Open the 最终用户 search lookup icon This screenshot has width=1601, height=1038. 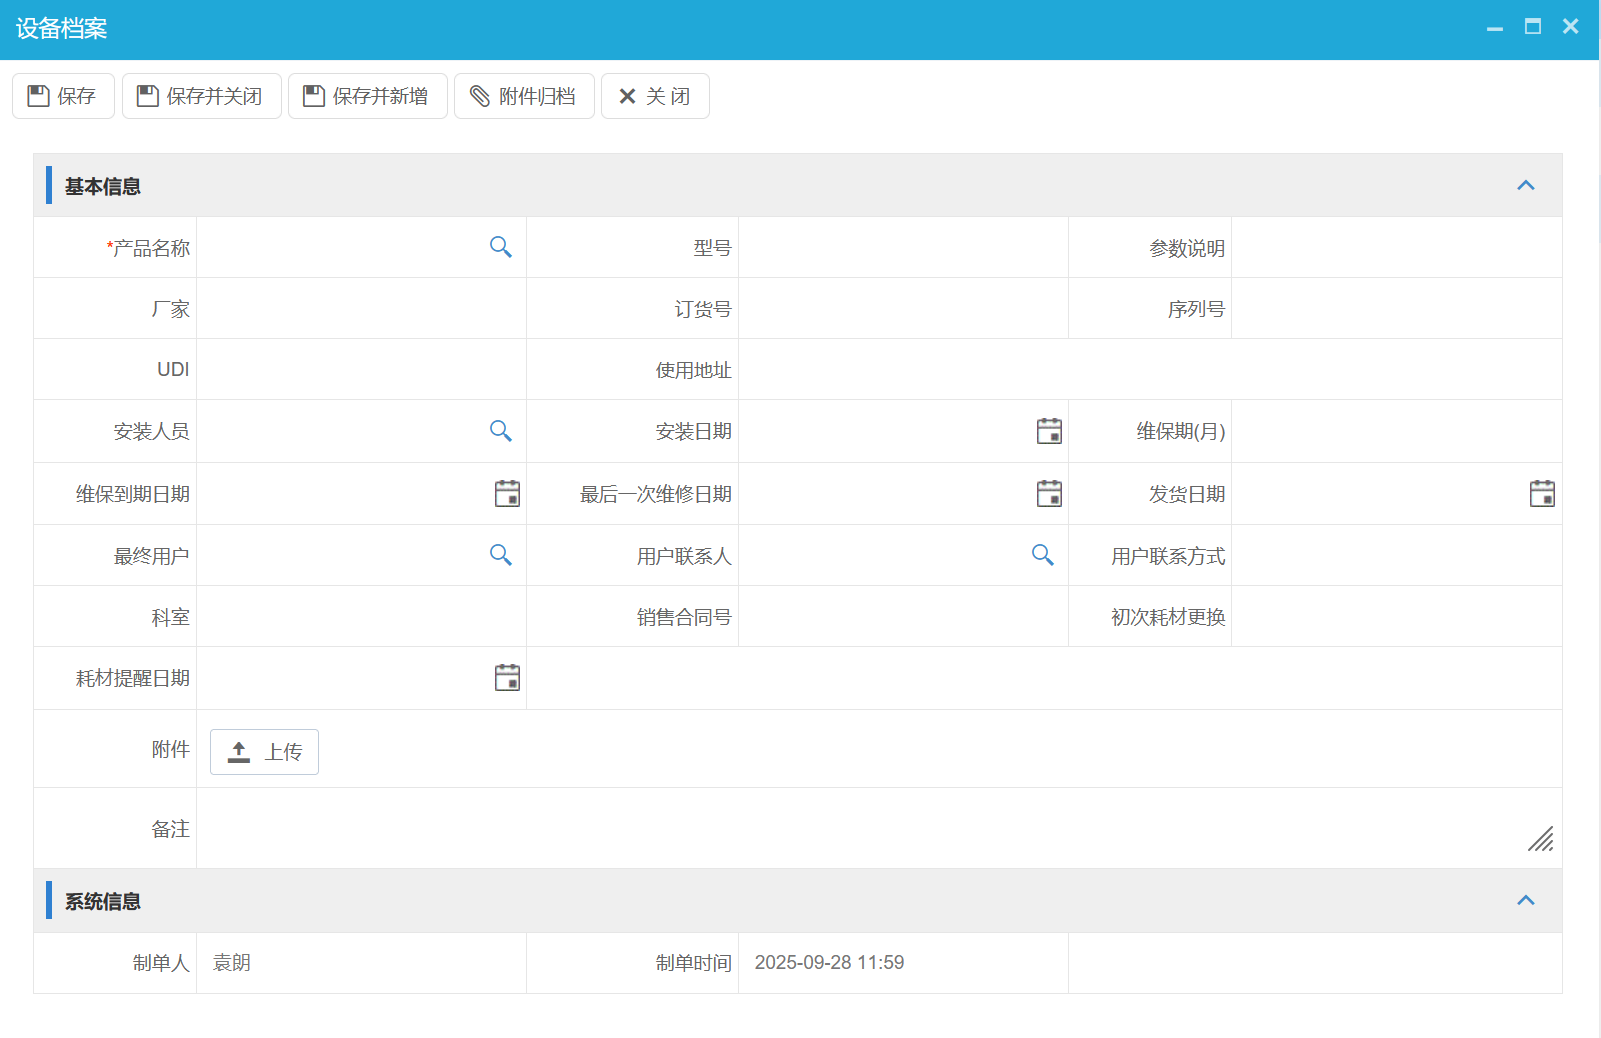500,555
